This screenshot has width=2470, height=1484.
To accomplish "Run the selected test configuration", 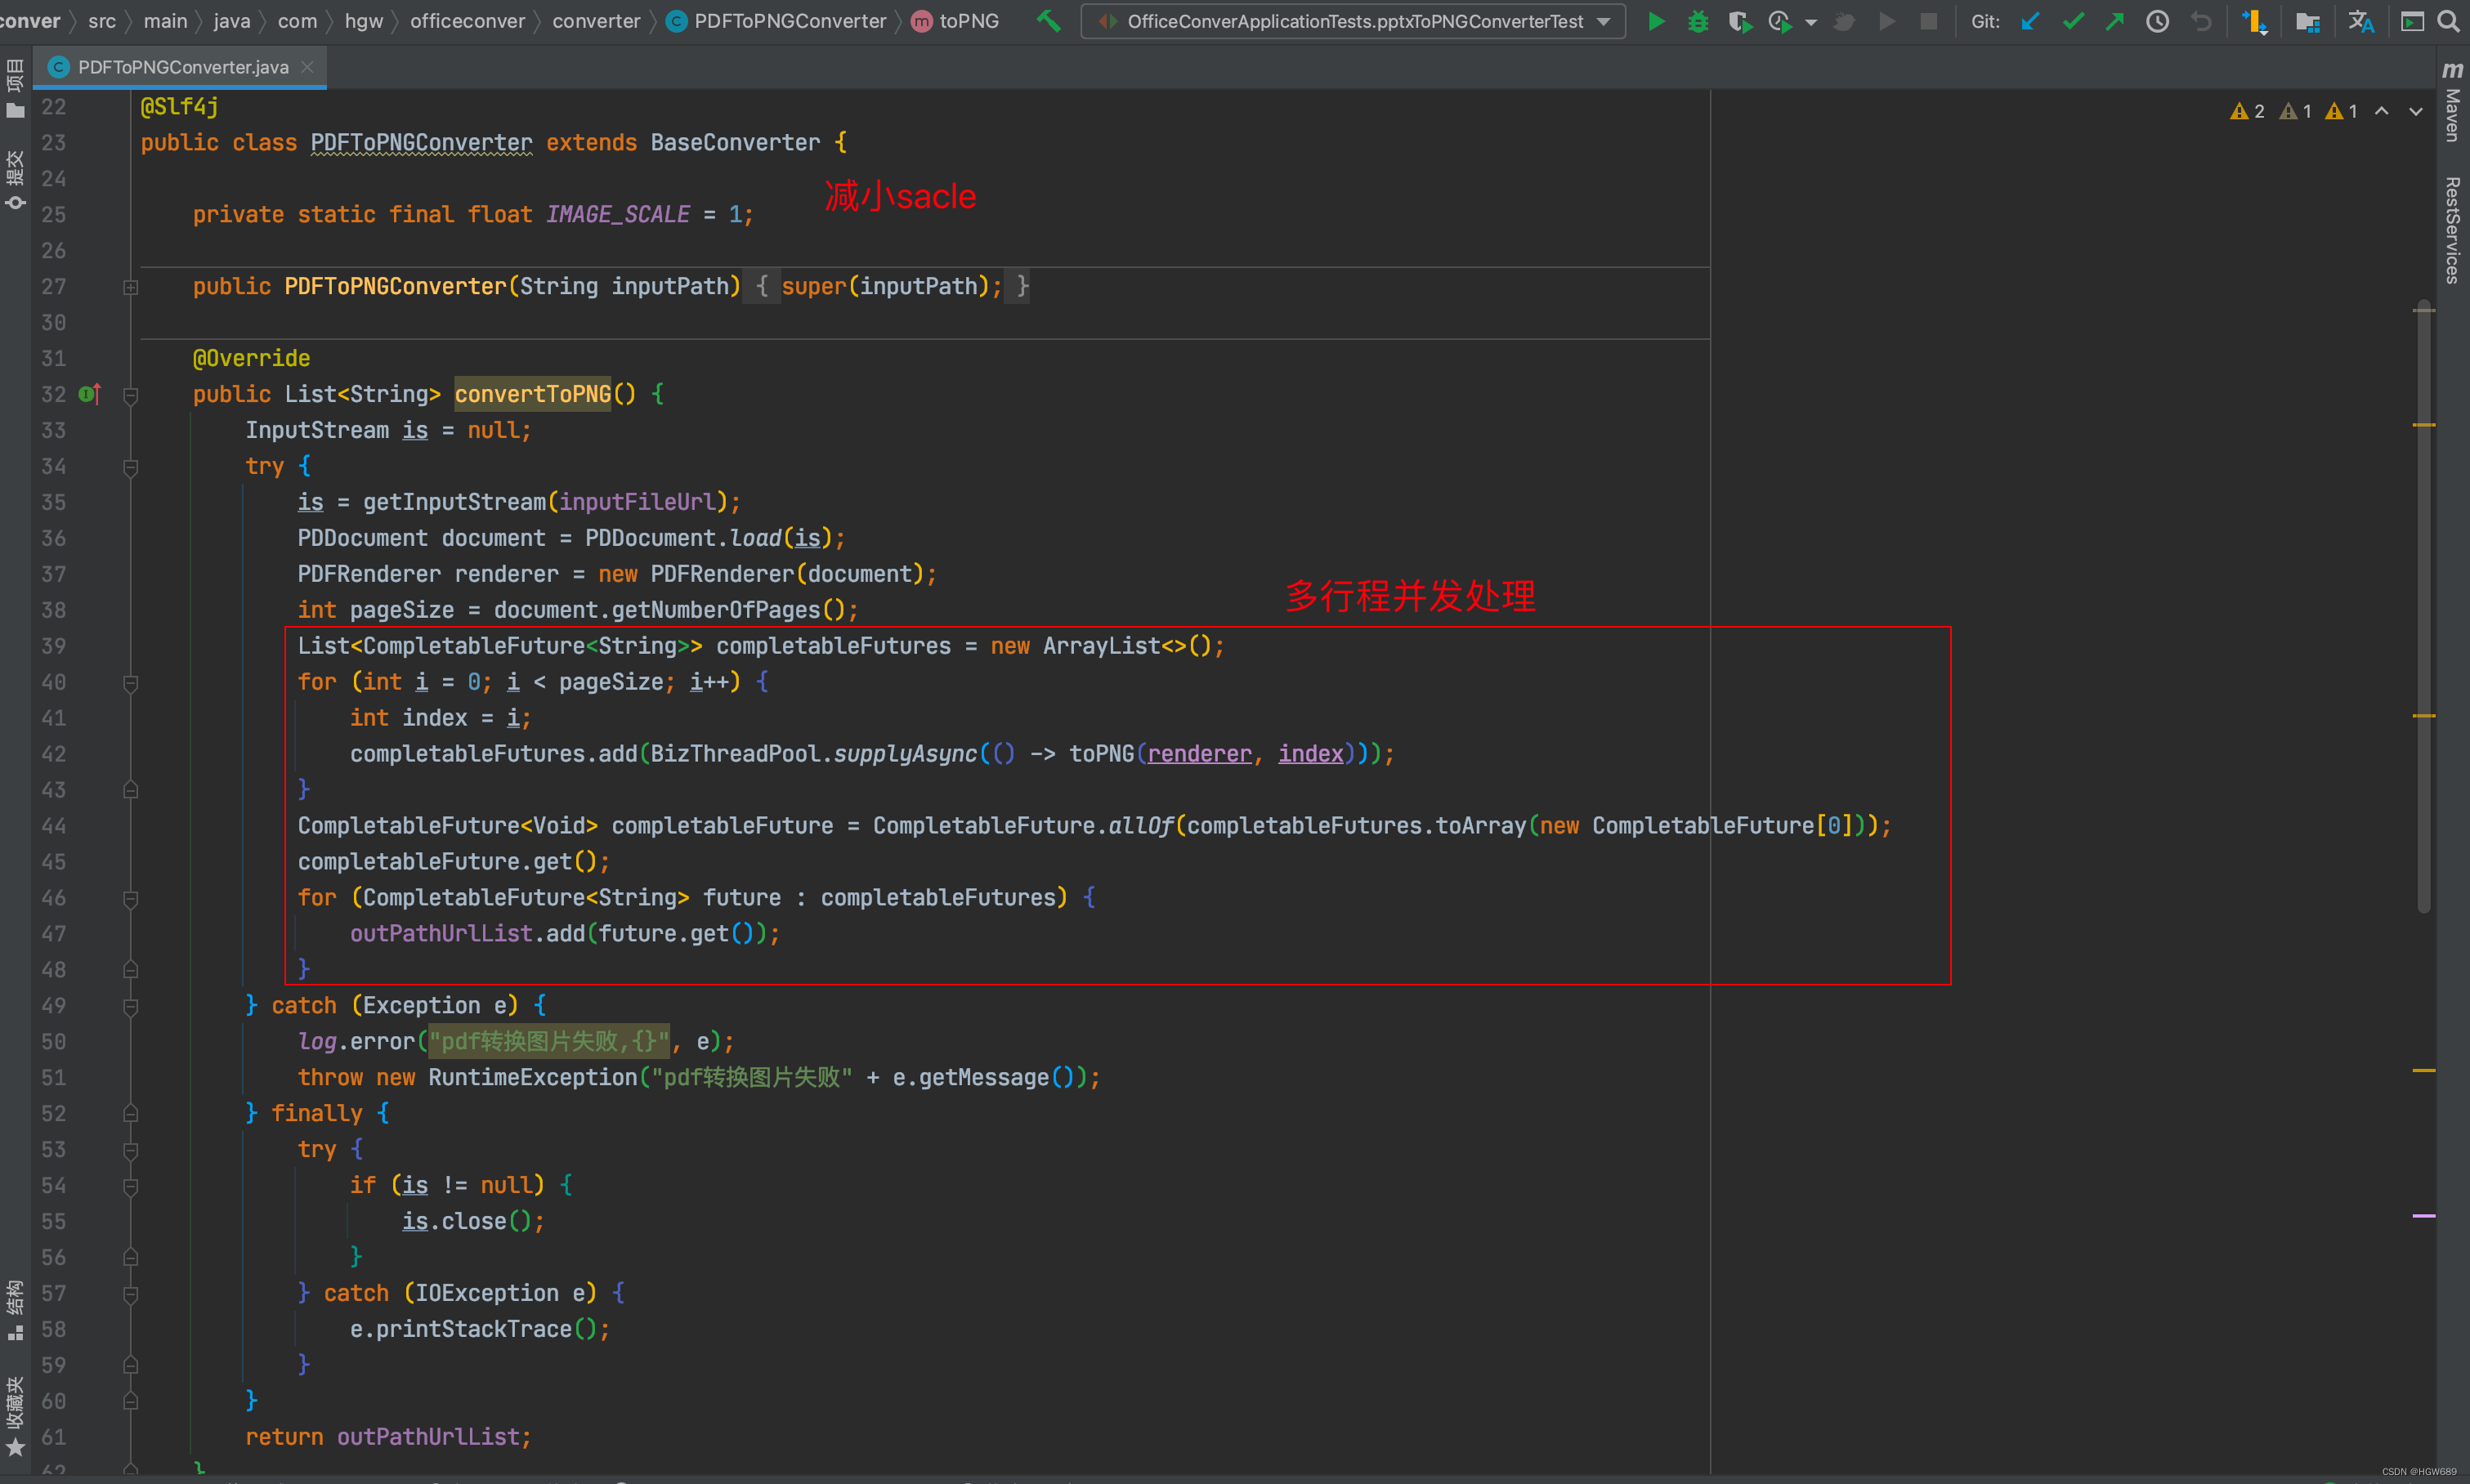I will tap(1656, 21).
